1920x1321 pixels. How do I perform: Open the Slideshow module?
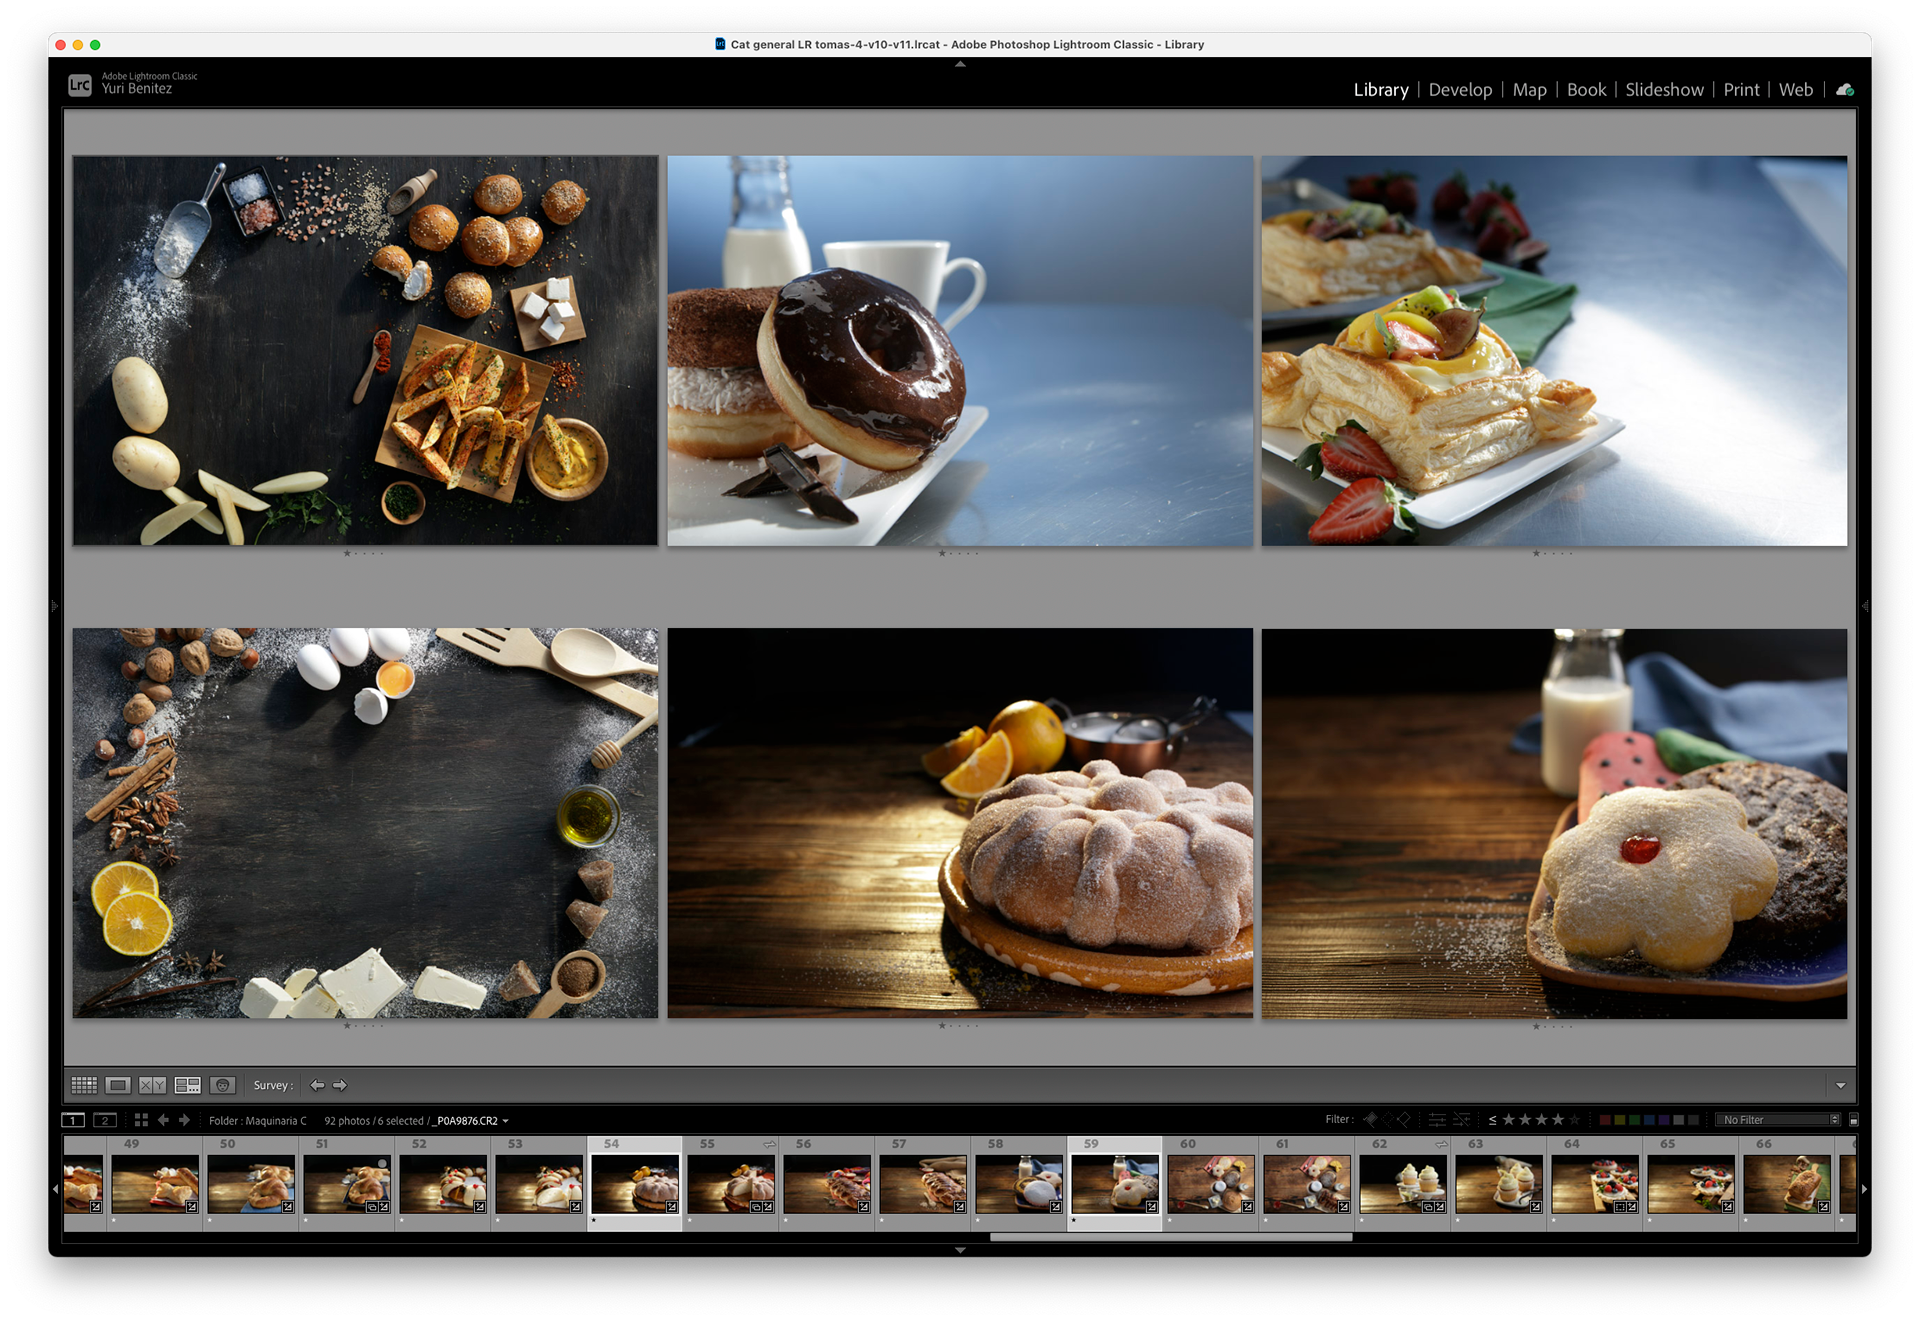[x=1664, y=90]
